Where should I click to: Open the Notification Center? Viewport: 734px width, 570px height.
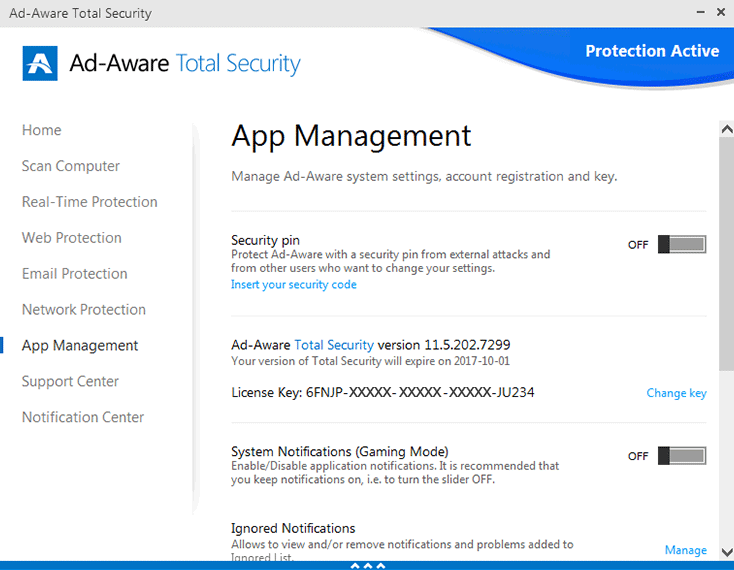click(x=83, y=418)
